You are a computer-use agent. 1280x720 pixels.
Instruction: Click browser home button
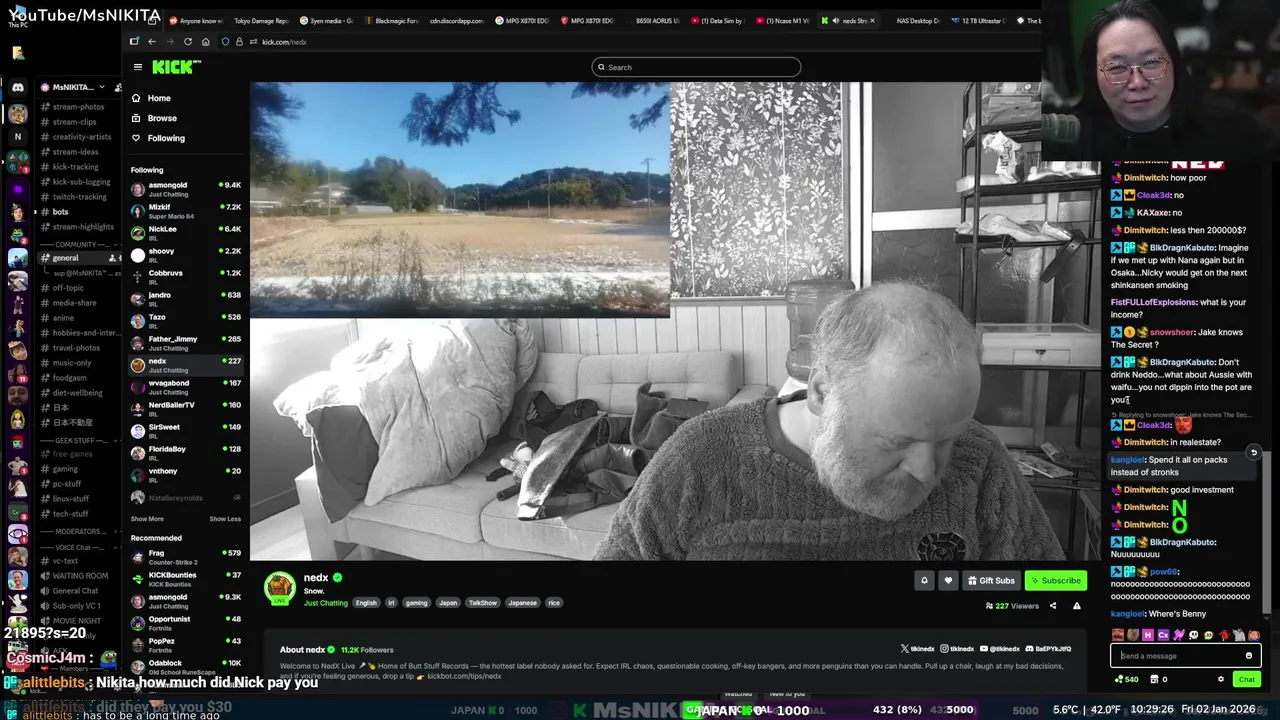click(x=205, y=41)
